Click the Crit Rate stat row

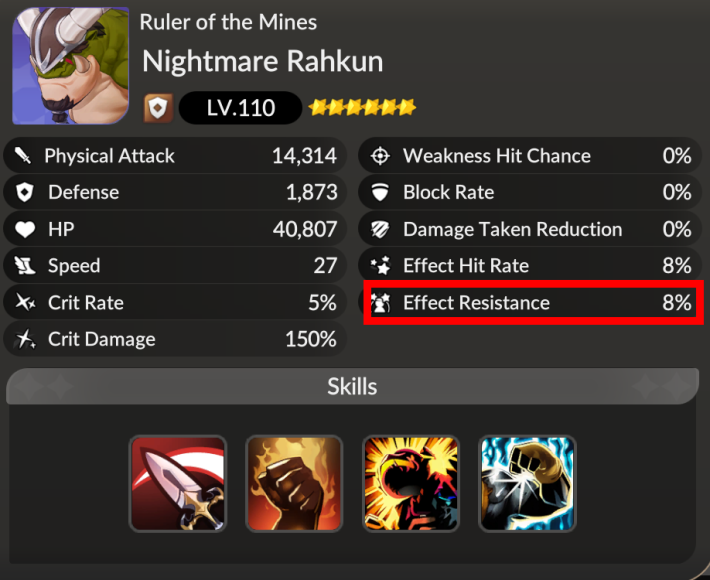pos(175,302)
